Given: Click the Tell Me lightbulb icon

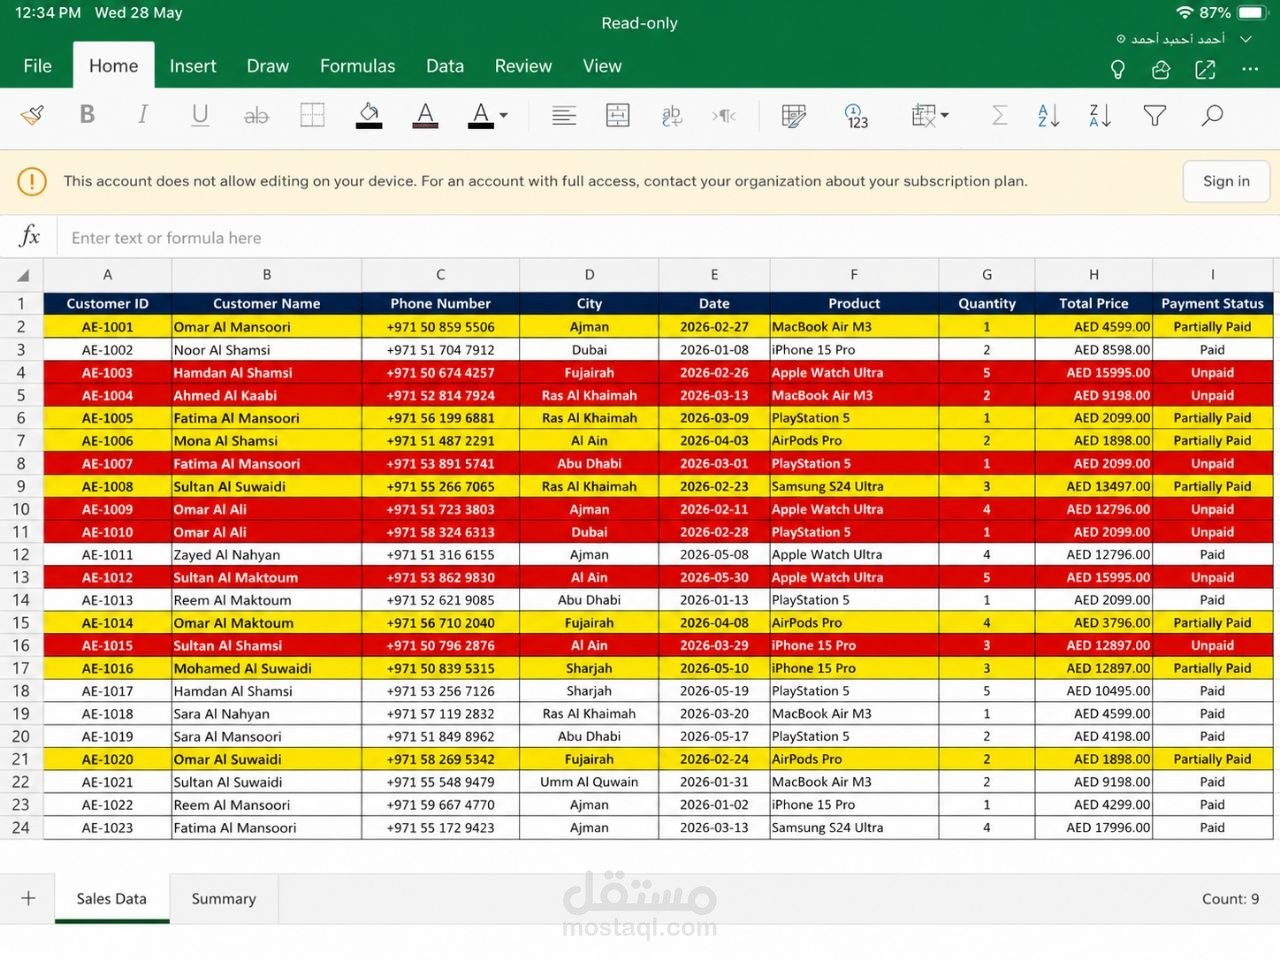Looking at the screenshot, I should tap(1118, 69).
